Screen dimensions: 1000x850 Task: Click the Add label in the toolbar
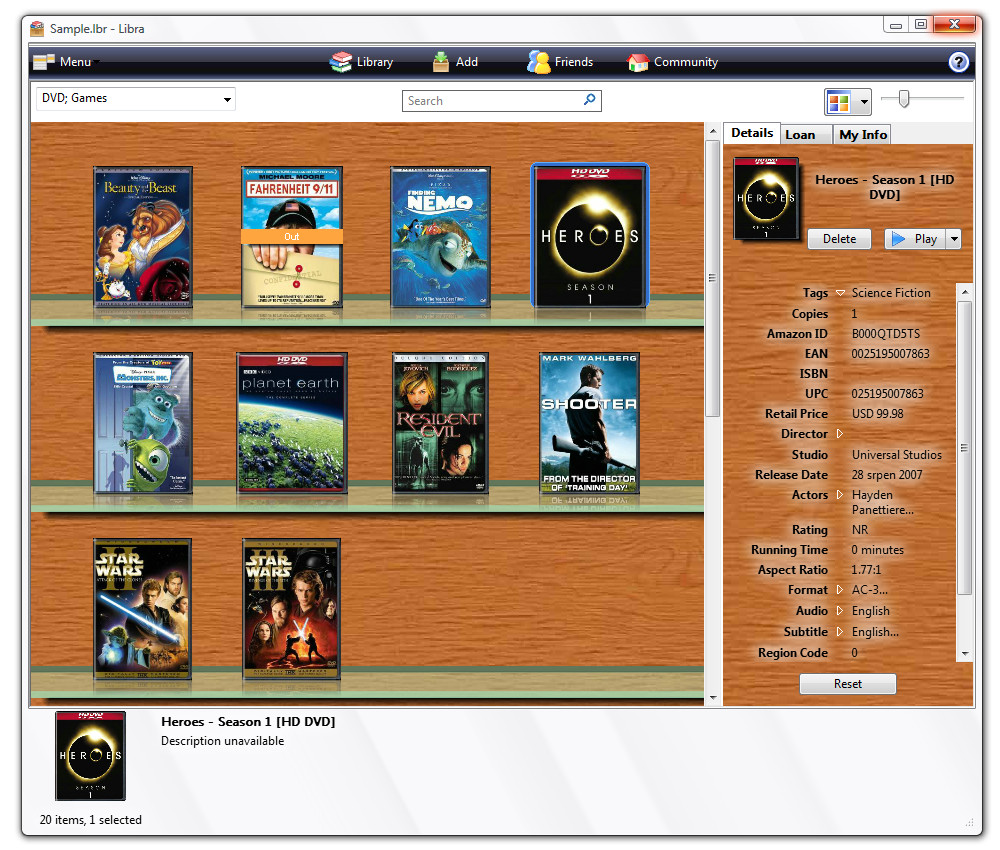coord(467,62)
